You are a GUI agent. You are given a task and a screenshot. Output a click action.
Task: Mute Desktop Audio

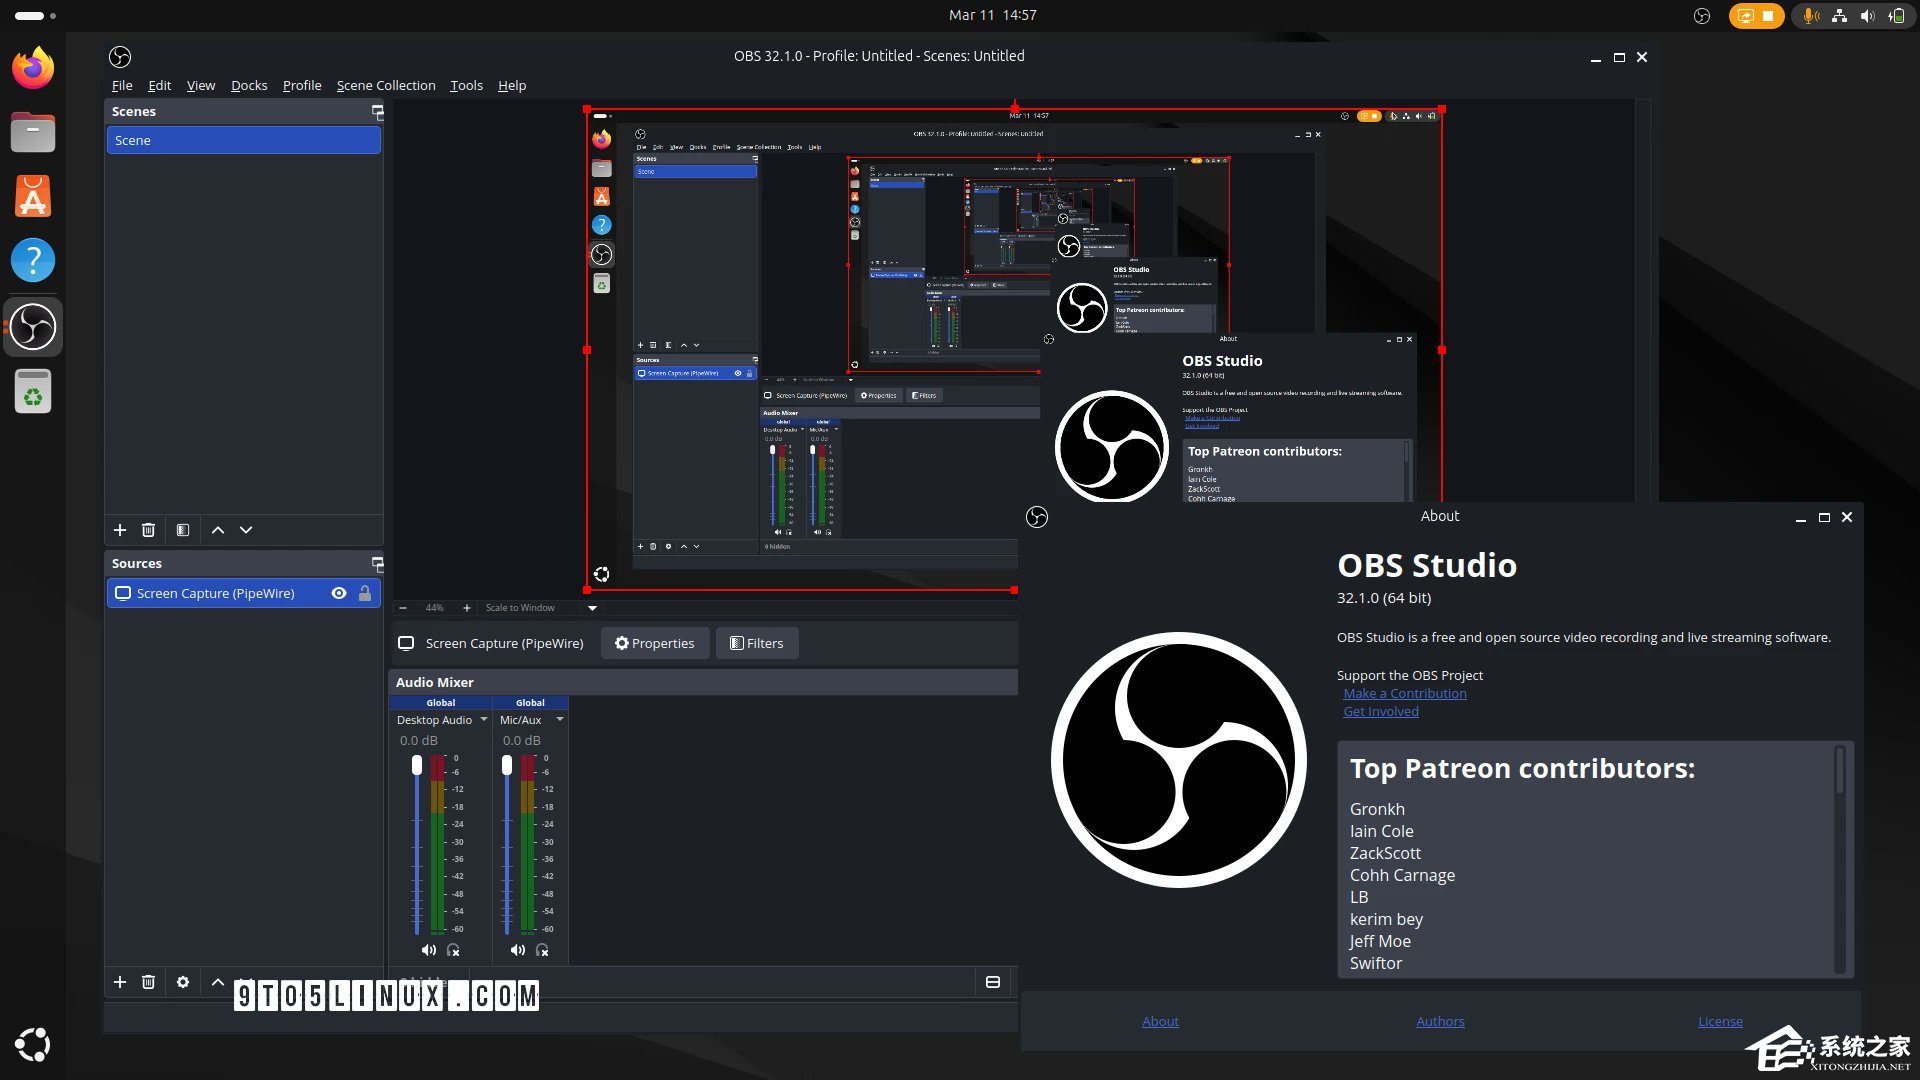pos(428,950)
